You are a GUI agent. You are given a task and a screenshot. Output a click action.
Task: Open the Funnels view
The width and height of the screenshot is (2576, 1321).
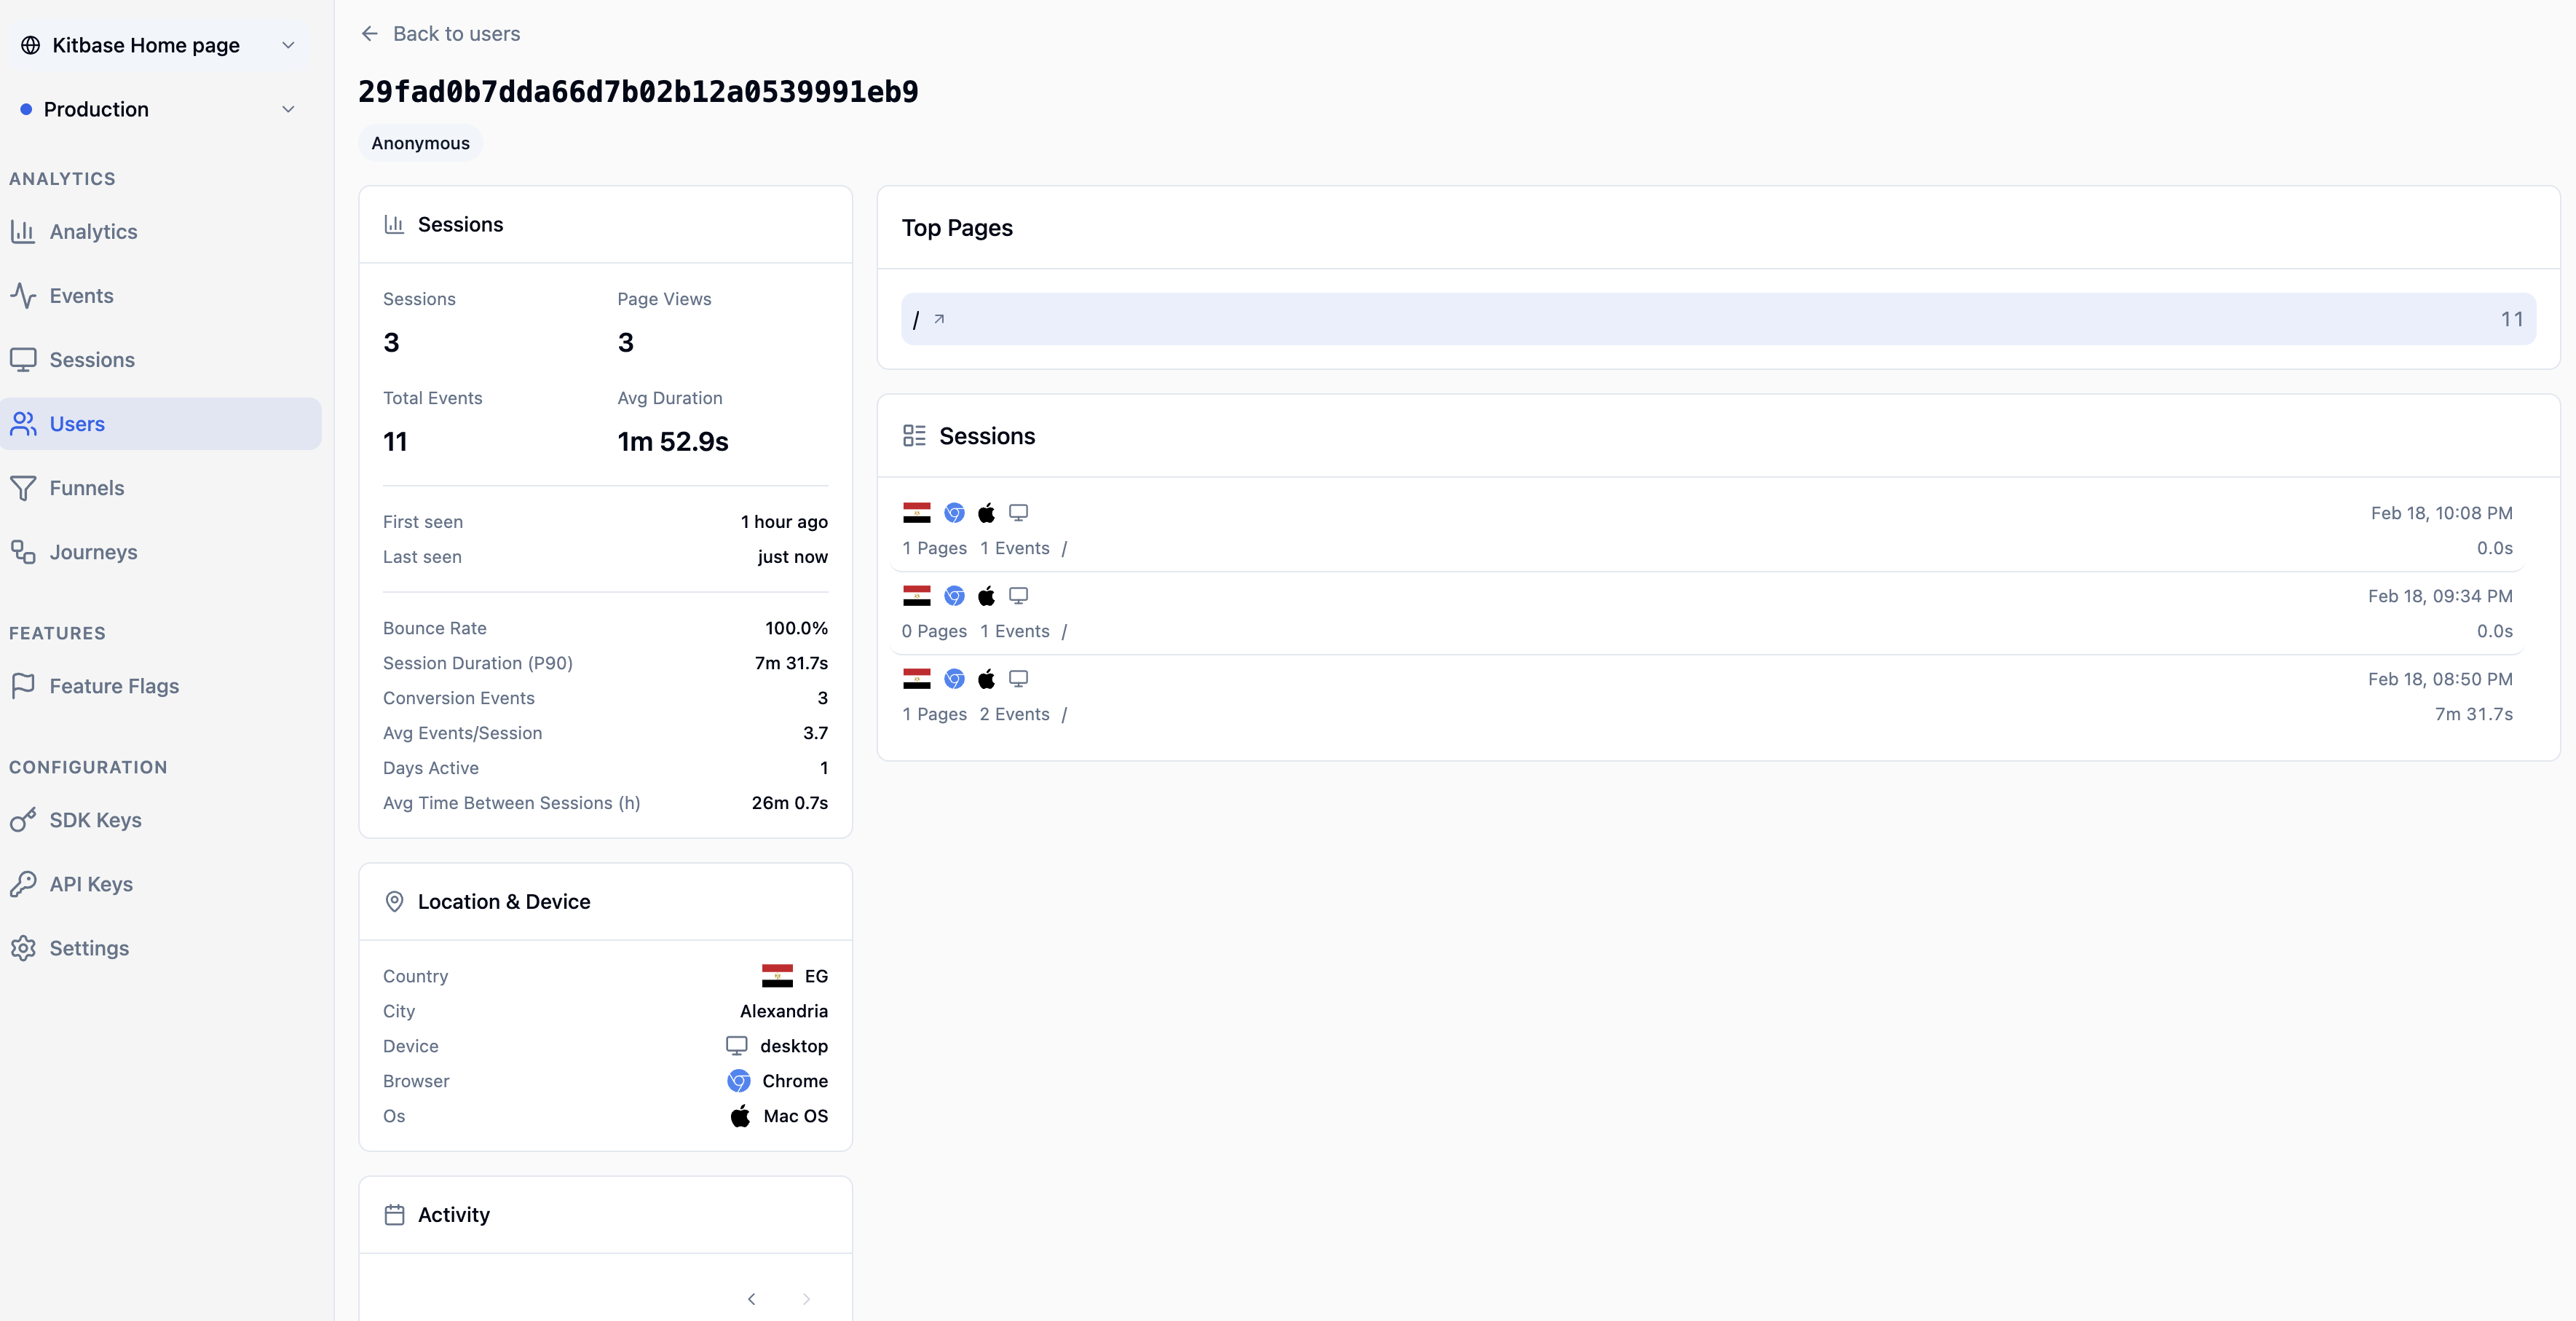tap(88, 488)
